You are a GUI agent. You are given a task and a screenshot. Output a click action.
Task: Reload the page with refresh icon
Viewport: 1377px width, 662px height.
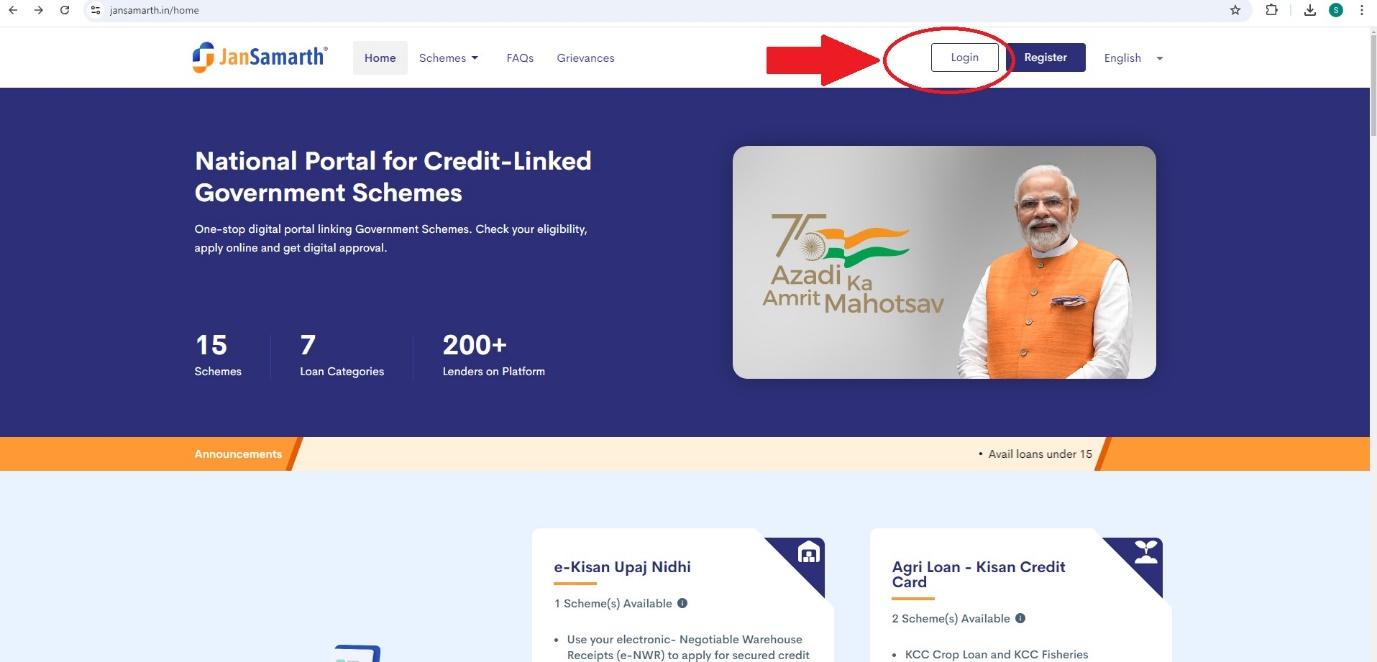pos(65,10)
